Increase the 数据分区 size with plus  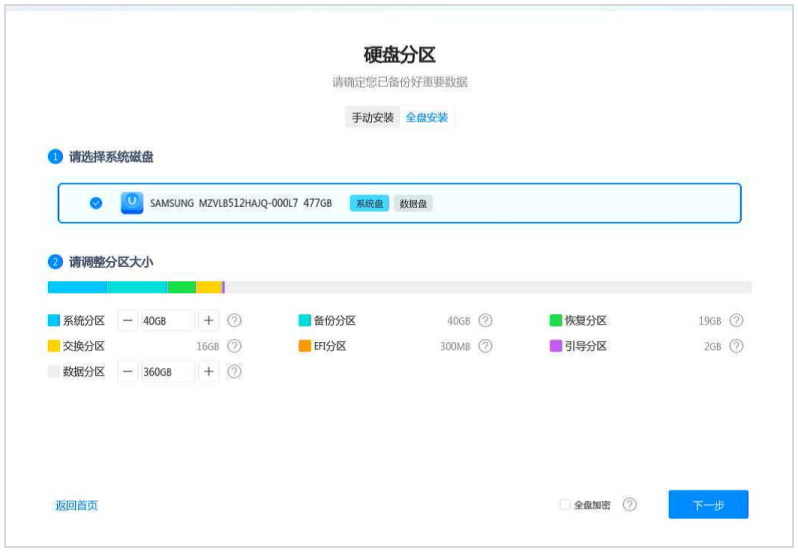click(x=209, y=371)
